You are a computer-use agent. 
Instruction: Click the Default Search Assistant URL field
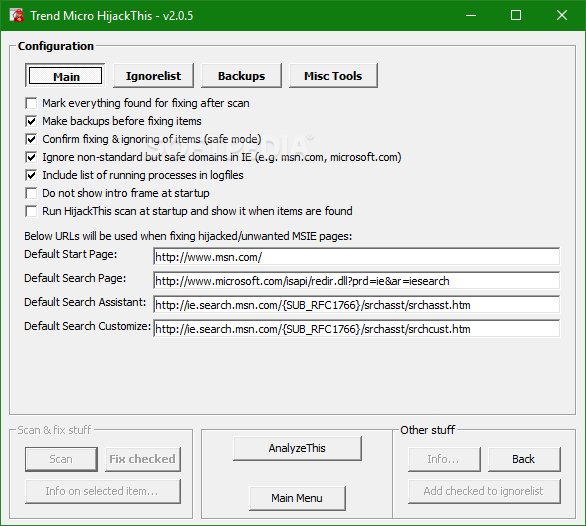[357, 305]
